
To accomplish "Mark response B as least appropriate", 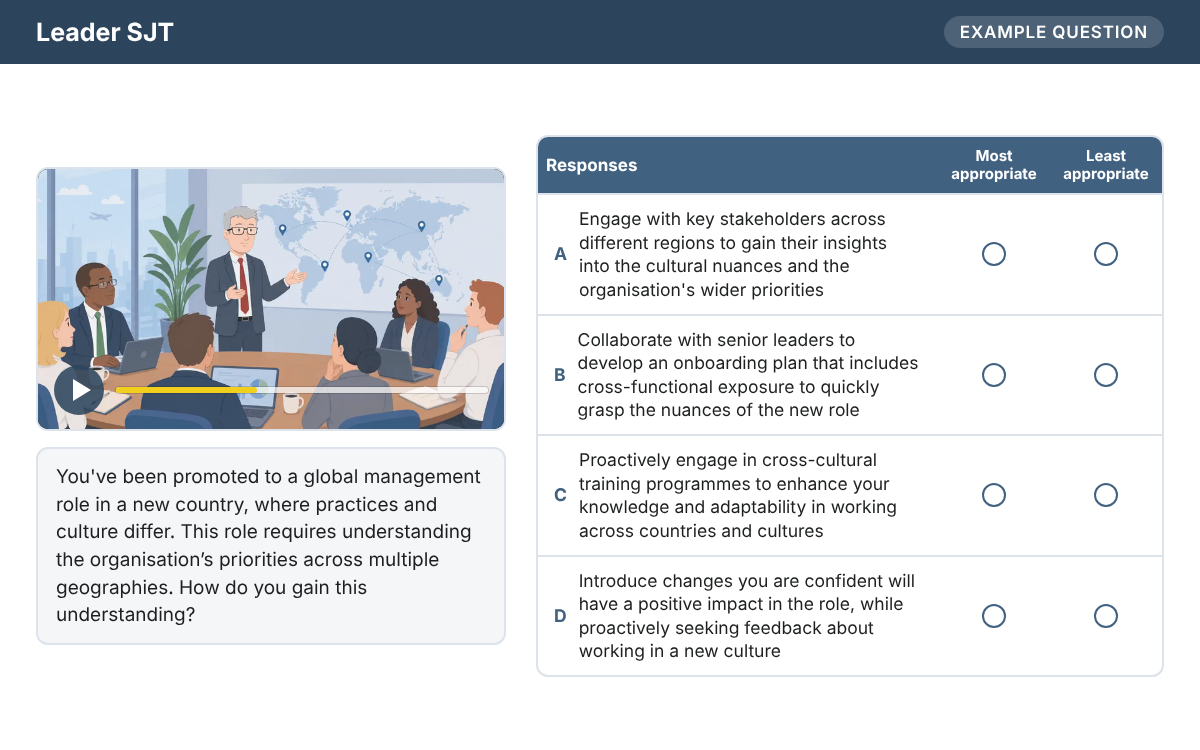I will (x=1106, y=375).
